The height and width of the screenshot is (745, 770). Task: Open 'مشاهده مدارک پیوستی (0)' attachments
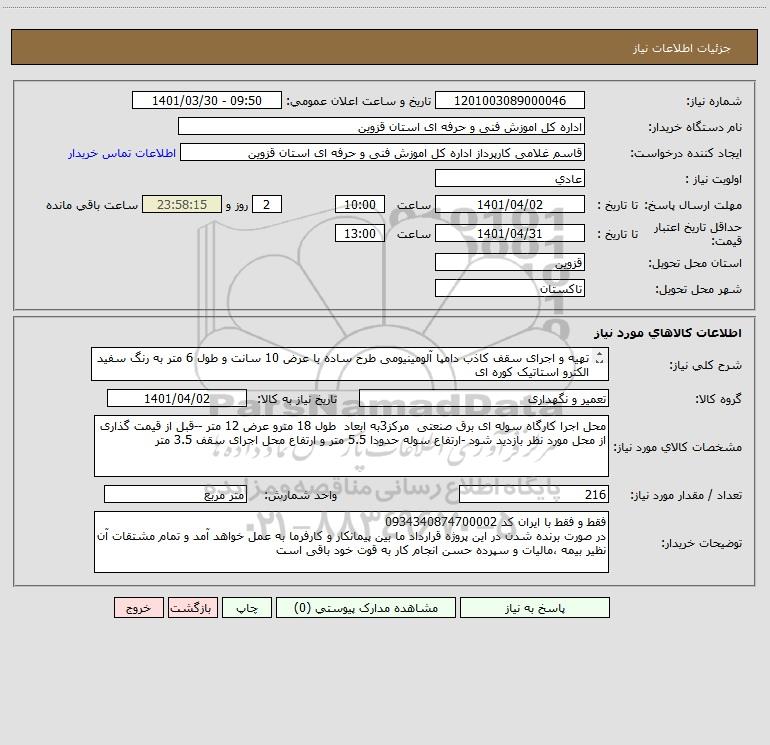click(365, 608)
